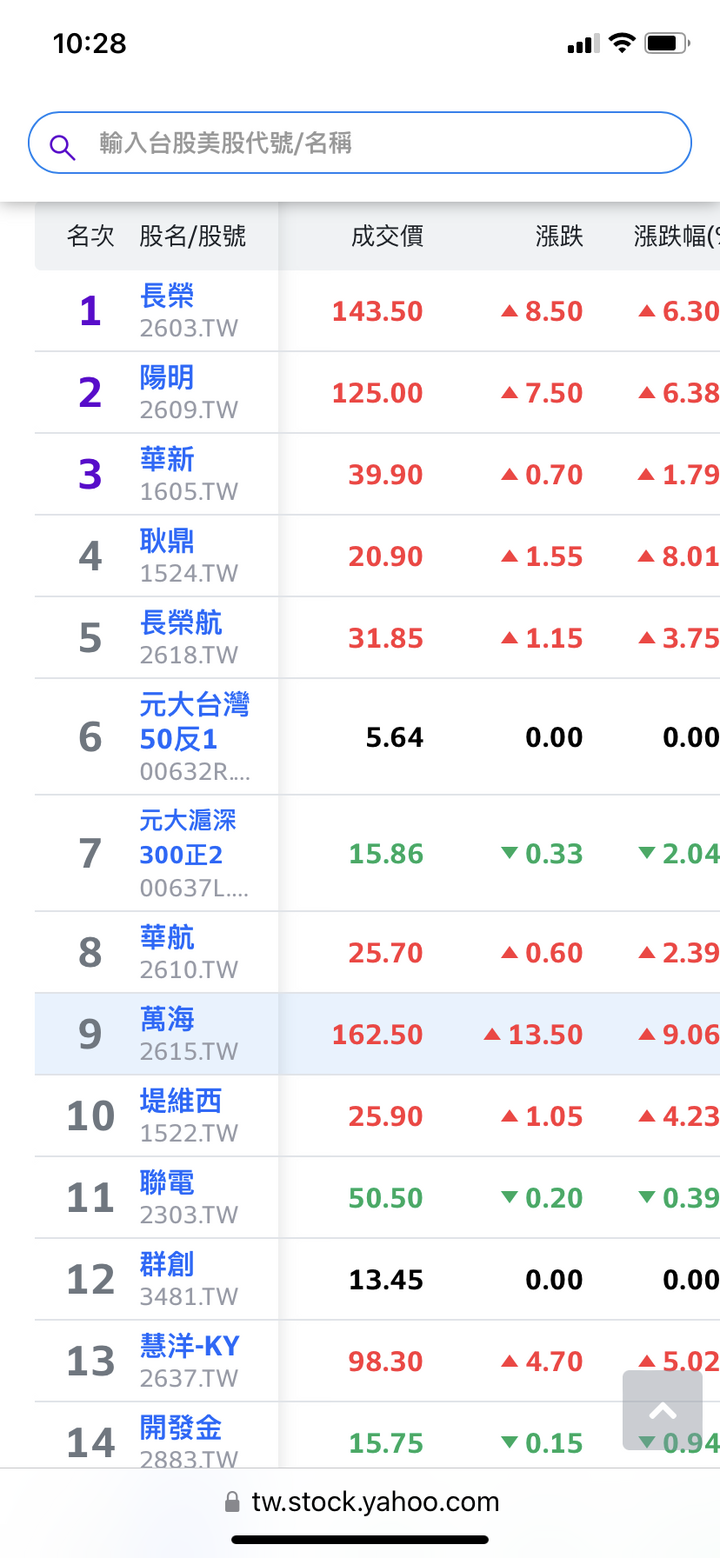The image size is (720, 1558).
Task: Tap price 25.90 for 堤維西
Action: pos(386,1118)
